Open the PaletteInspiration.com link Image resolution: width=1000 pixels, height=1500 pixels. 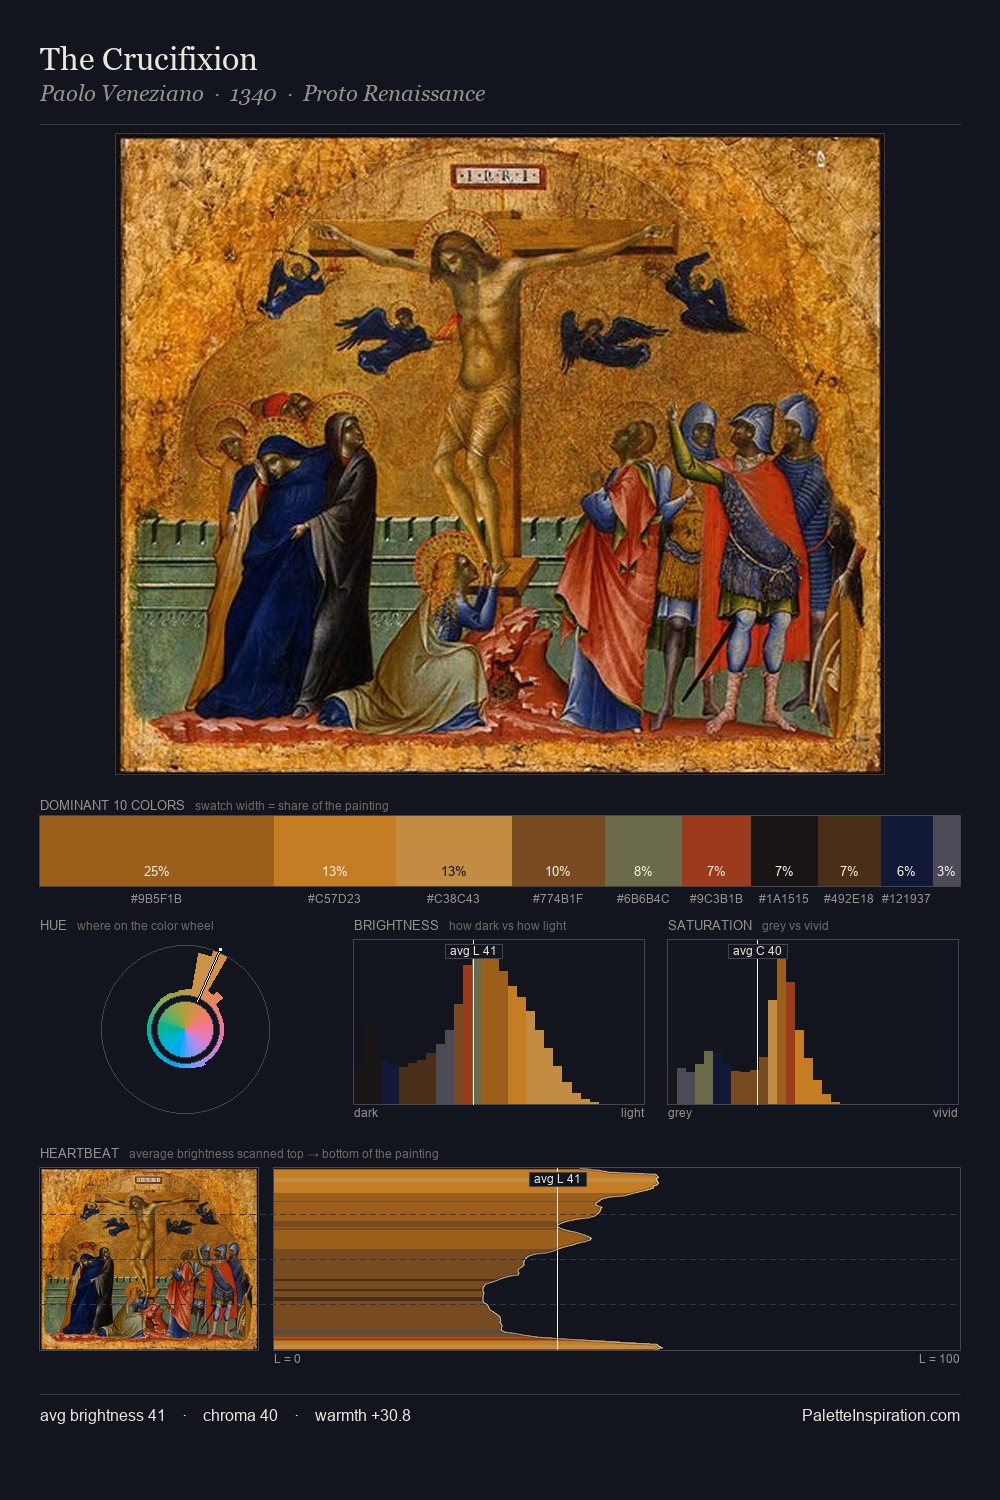tap(881, 1415)
